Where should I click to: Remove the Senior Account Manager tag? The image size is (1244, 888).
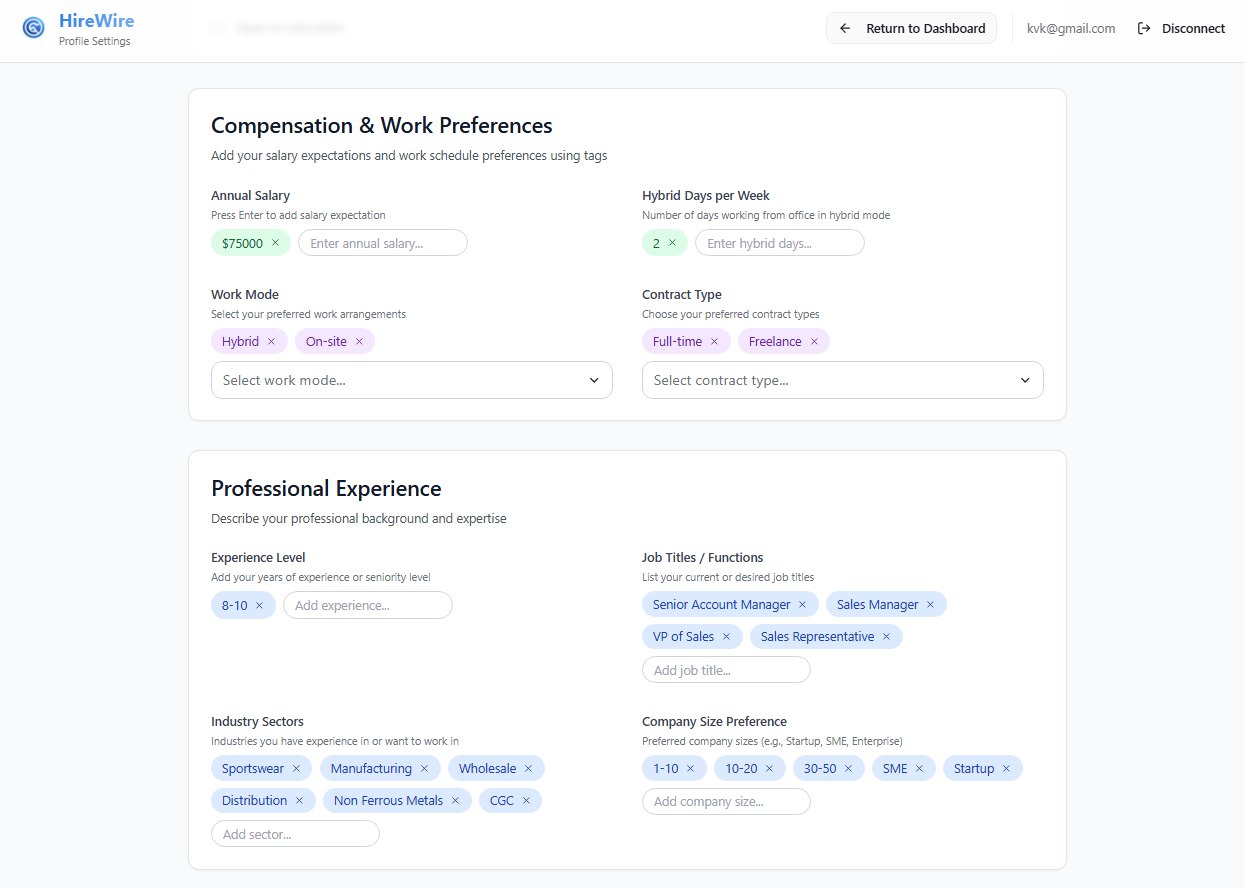(802, 604)
